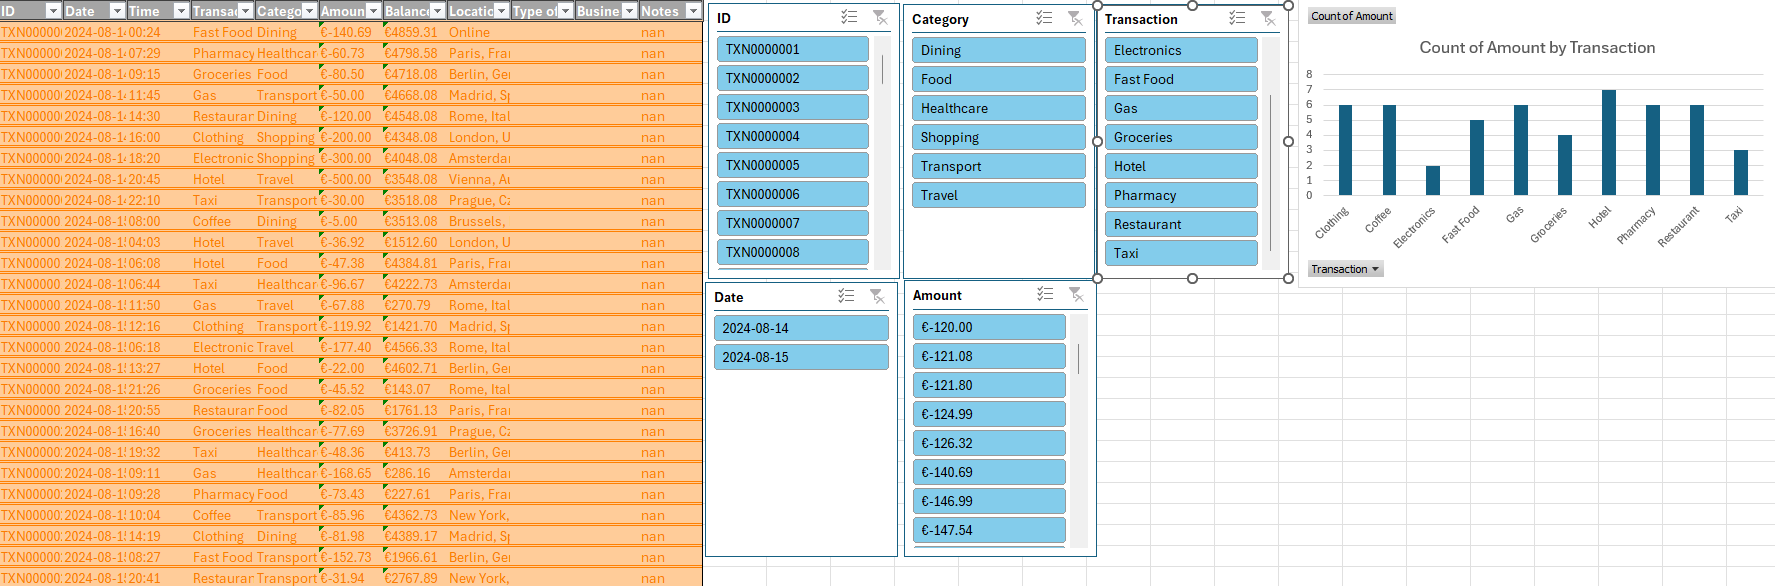This screenshot has height=586, width=1775.
Task: Filter by 2024-08-15 in Date slicer
Action: pos(801,357)
